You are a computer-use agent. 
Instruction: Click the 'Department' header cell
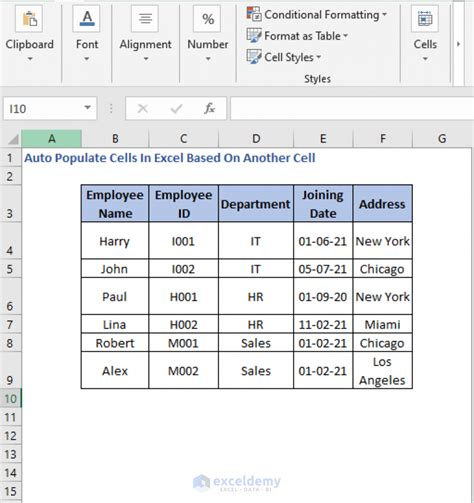256,204
